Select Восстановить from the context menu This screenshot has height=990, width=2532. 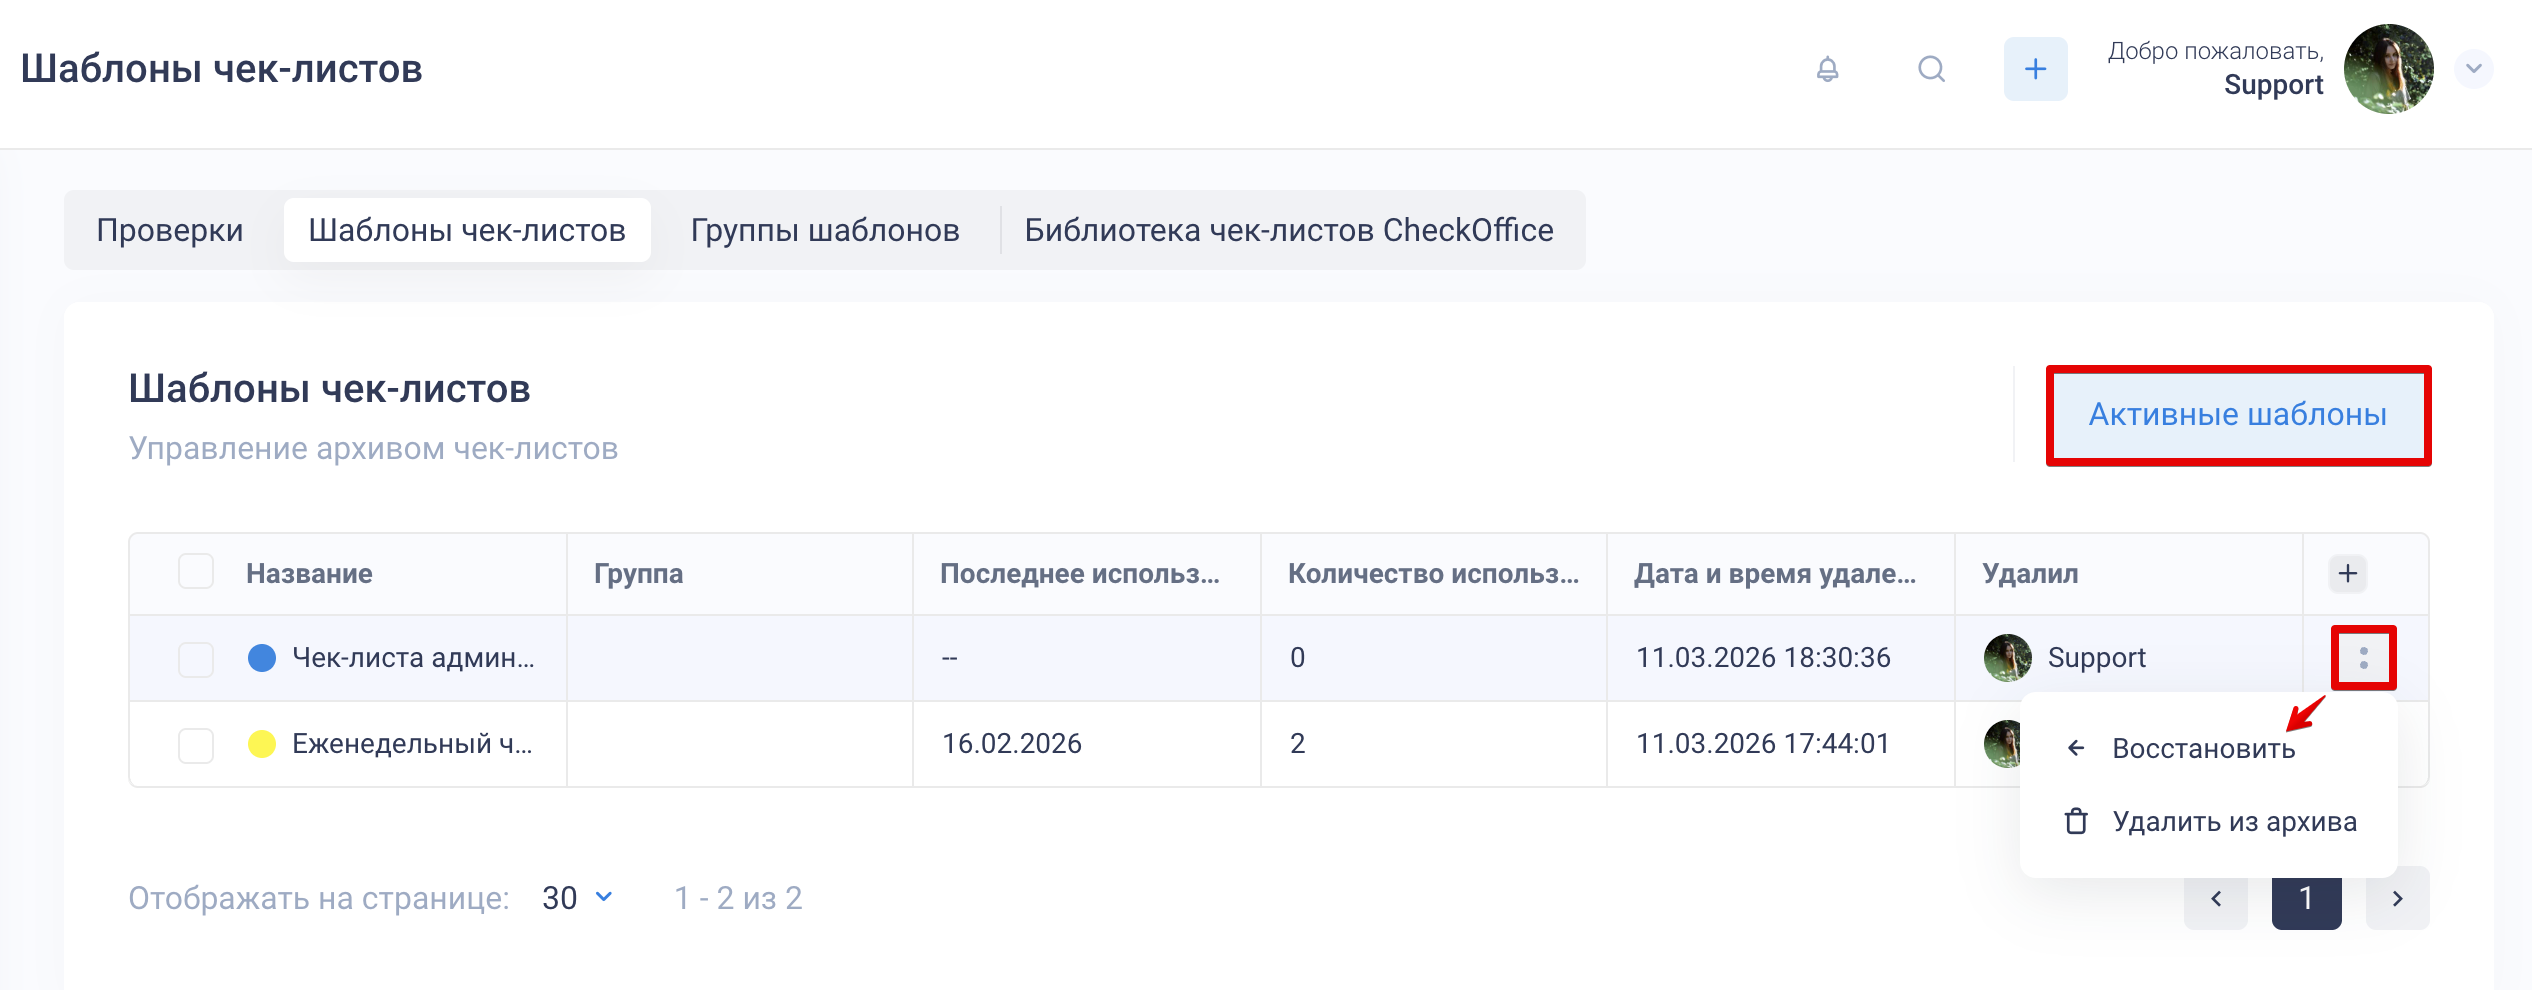(x=2203, y=748)
